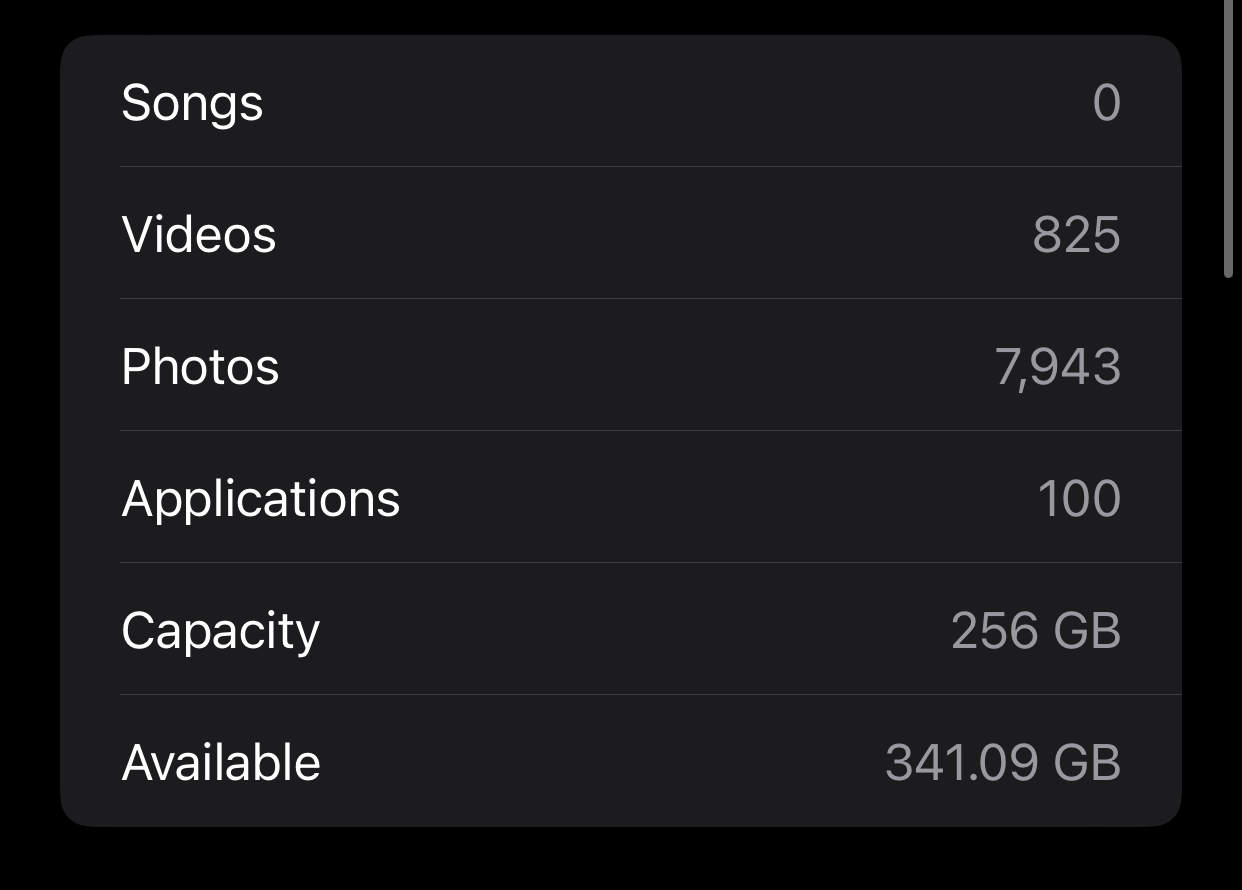1242x890 pixels.
Task: Tap the Available label
Action: [221, 763]
